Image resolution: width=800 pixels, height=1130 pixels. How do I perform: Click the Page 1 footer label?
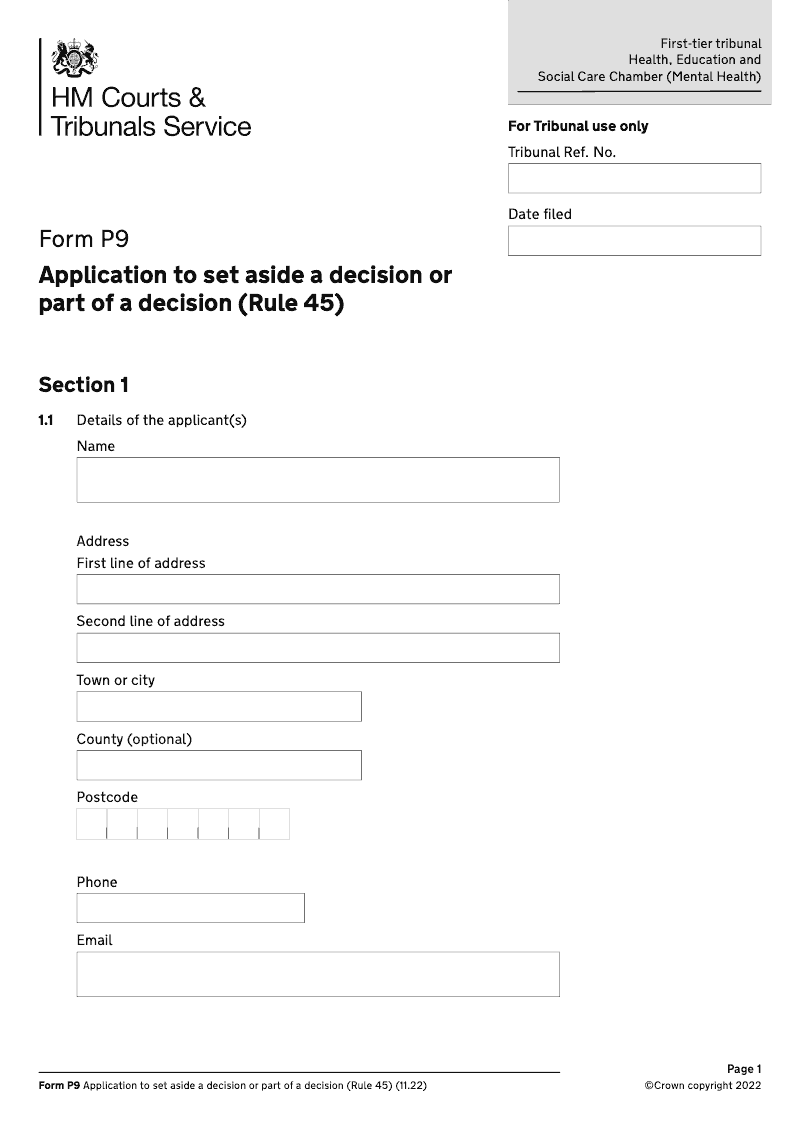pyautogui.click(x=744, y=1070)
